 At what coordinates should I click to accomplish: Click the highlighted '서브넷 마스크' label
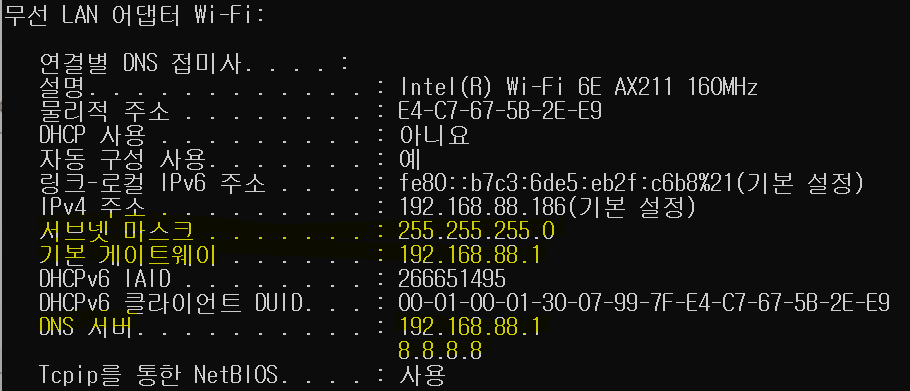(x=116, y=232)
